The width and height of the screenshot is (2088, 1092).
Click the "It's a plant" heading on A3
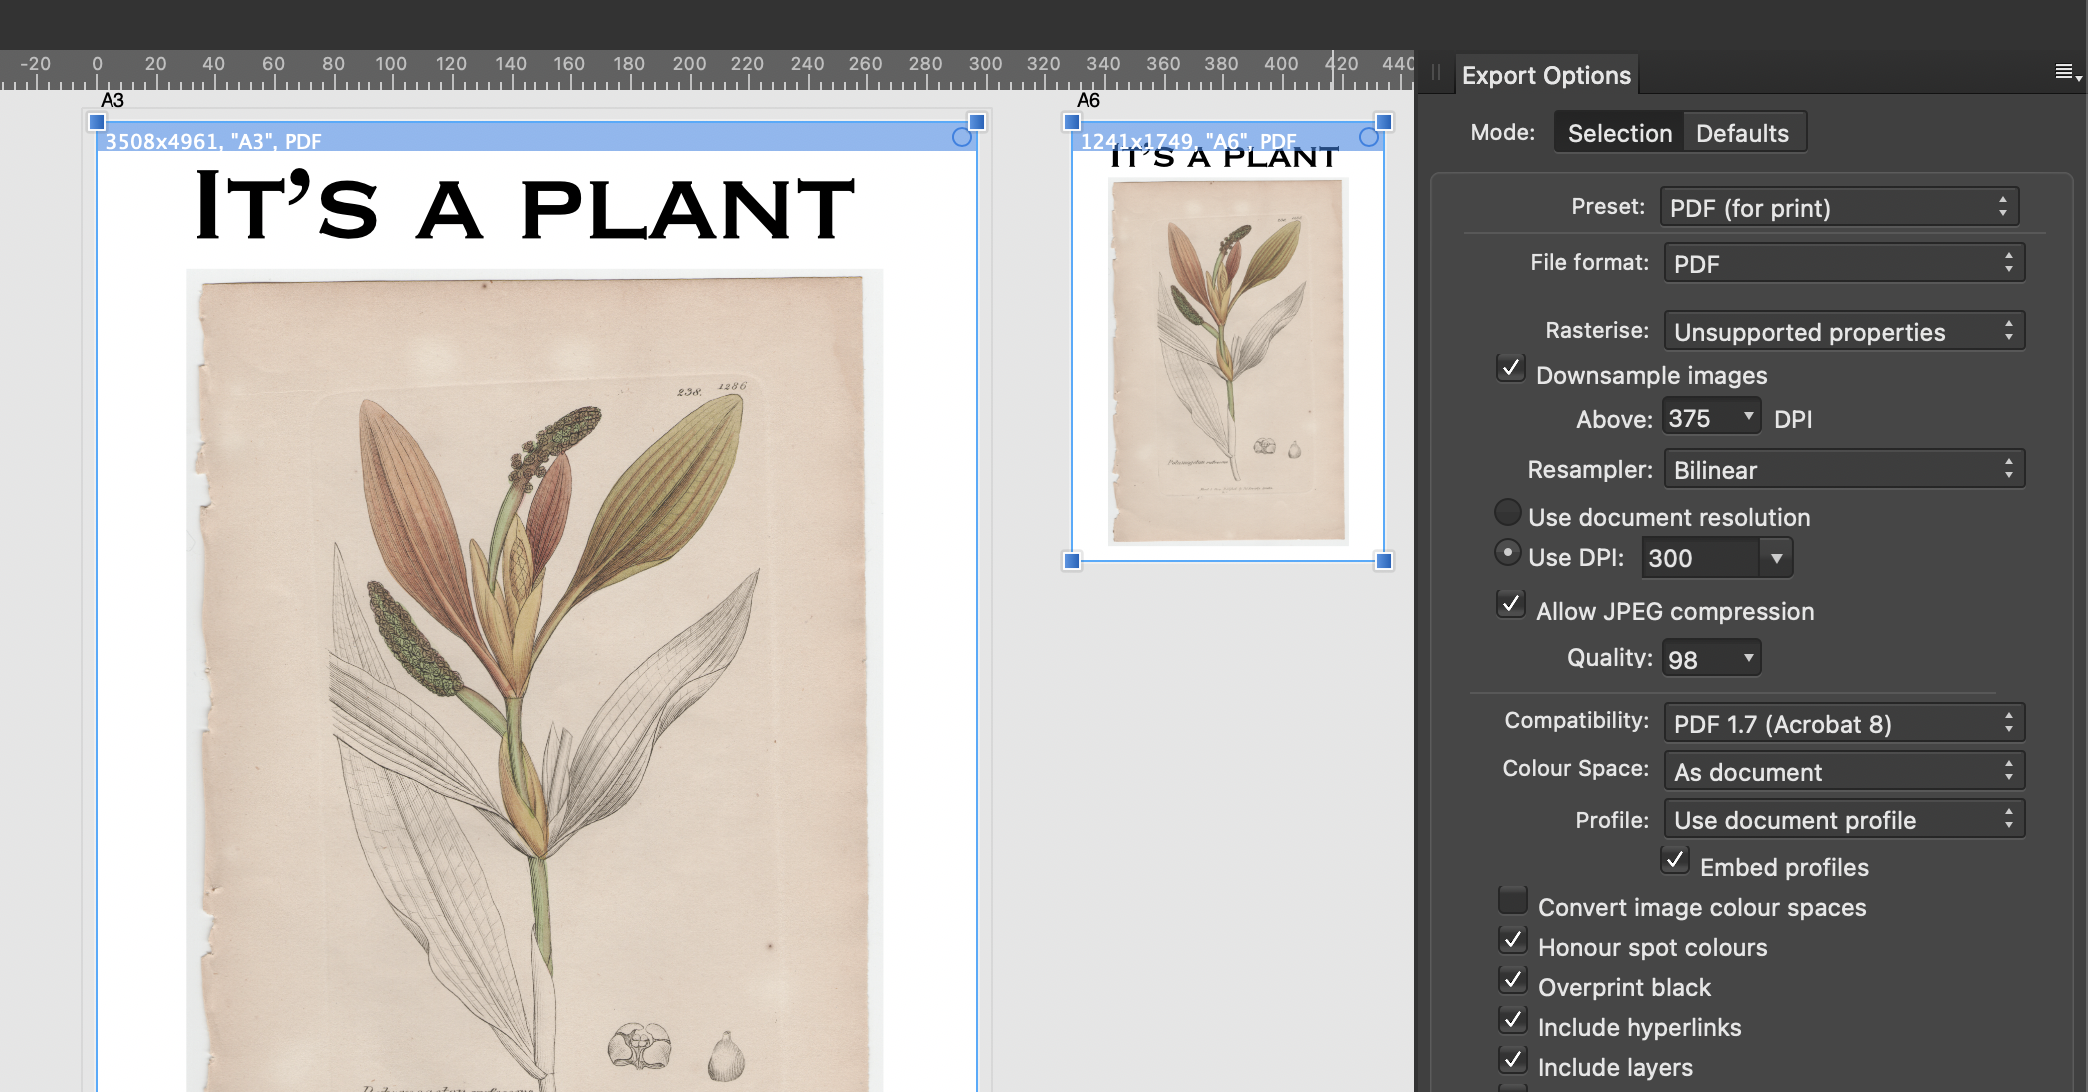tap(525, 207)
